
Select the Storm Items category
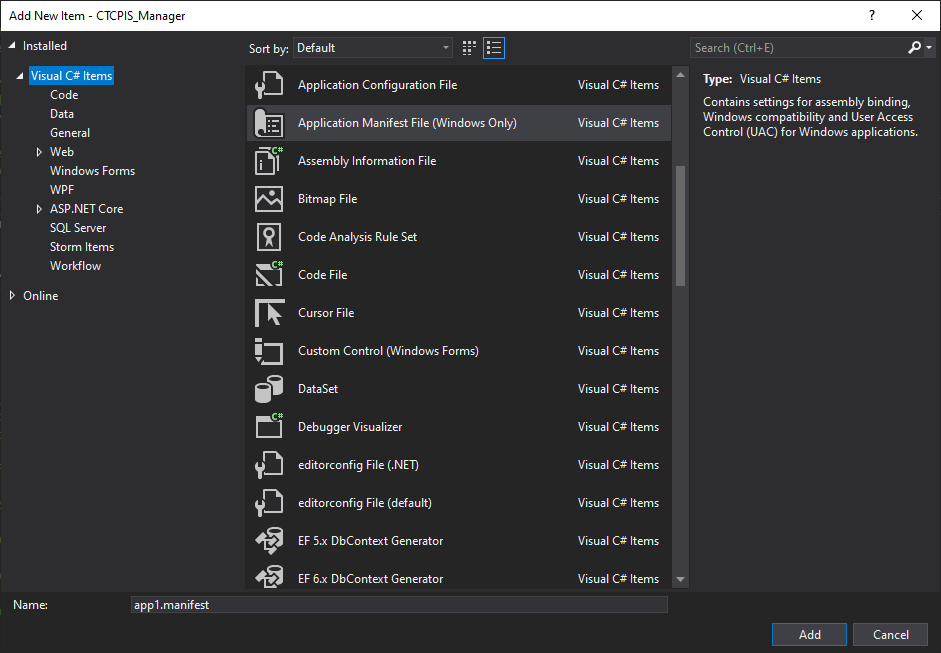pos(82,247)
